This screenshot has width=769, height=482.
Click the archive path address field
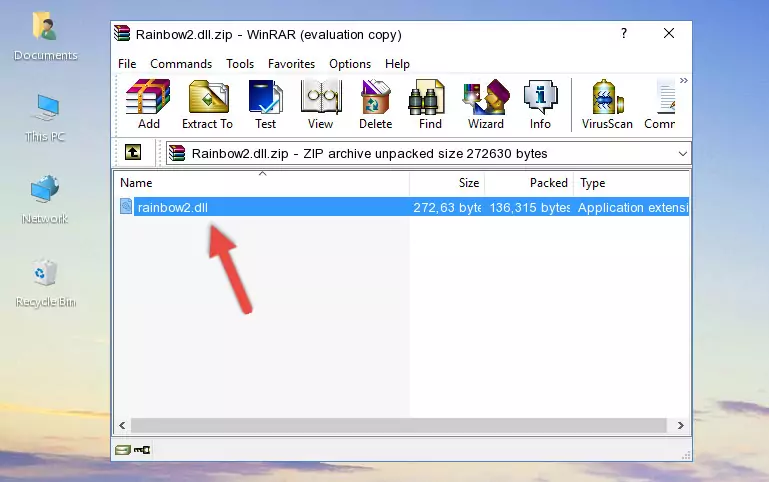click(429, 153)
